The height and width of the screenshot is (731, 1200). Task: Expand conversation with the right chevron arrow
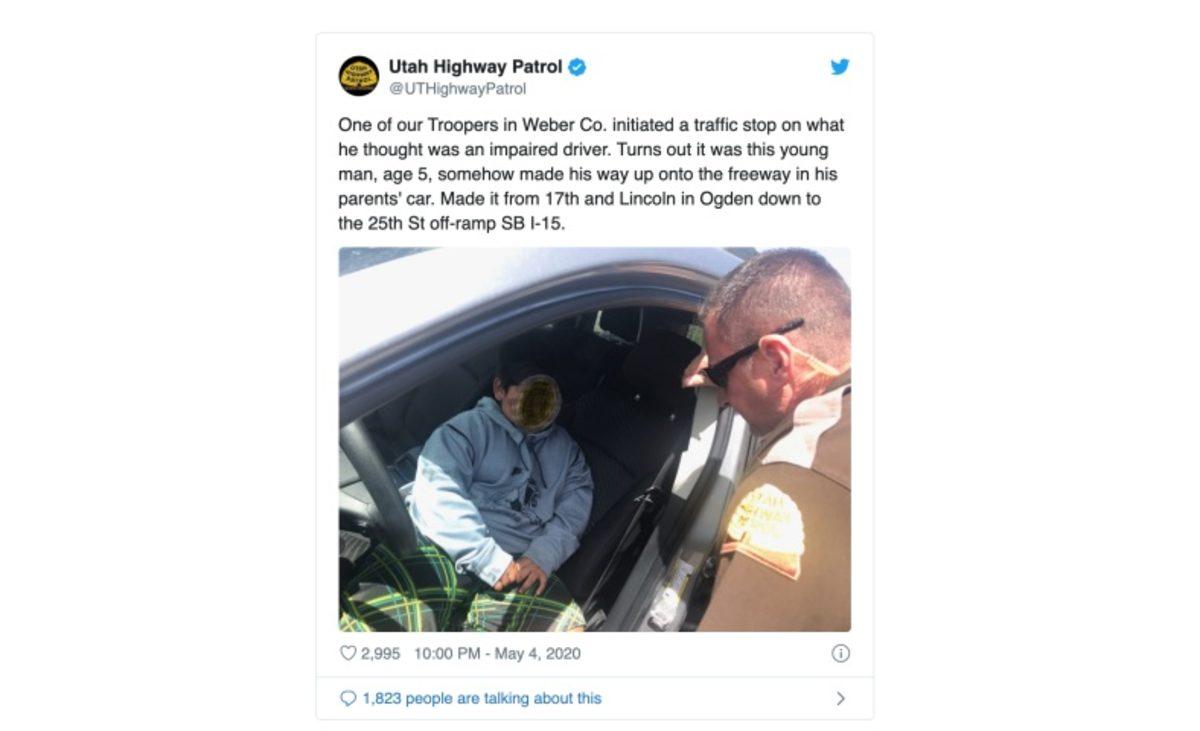coord(841,698)
